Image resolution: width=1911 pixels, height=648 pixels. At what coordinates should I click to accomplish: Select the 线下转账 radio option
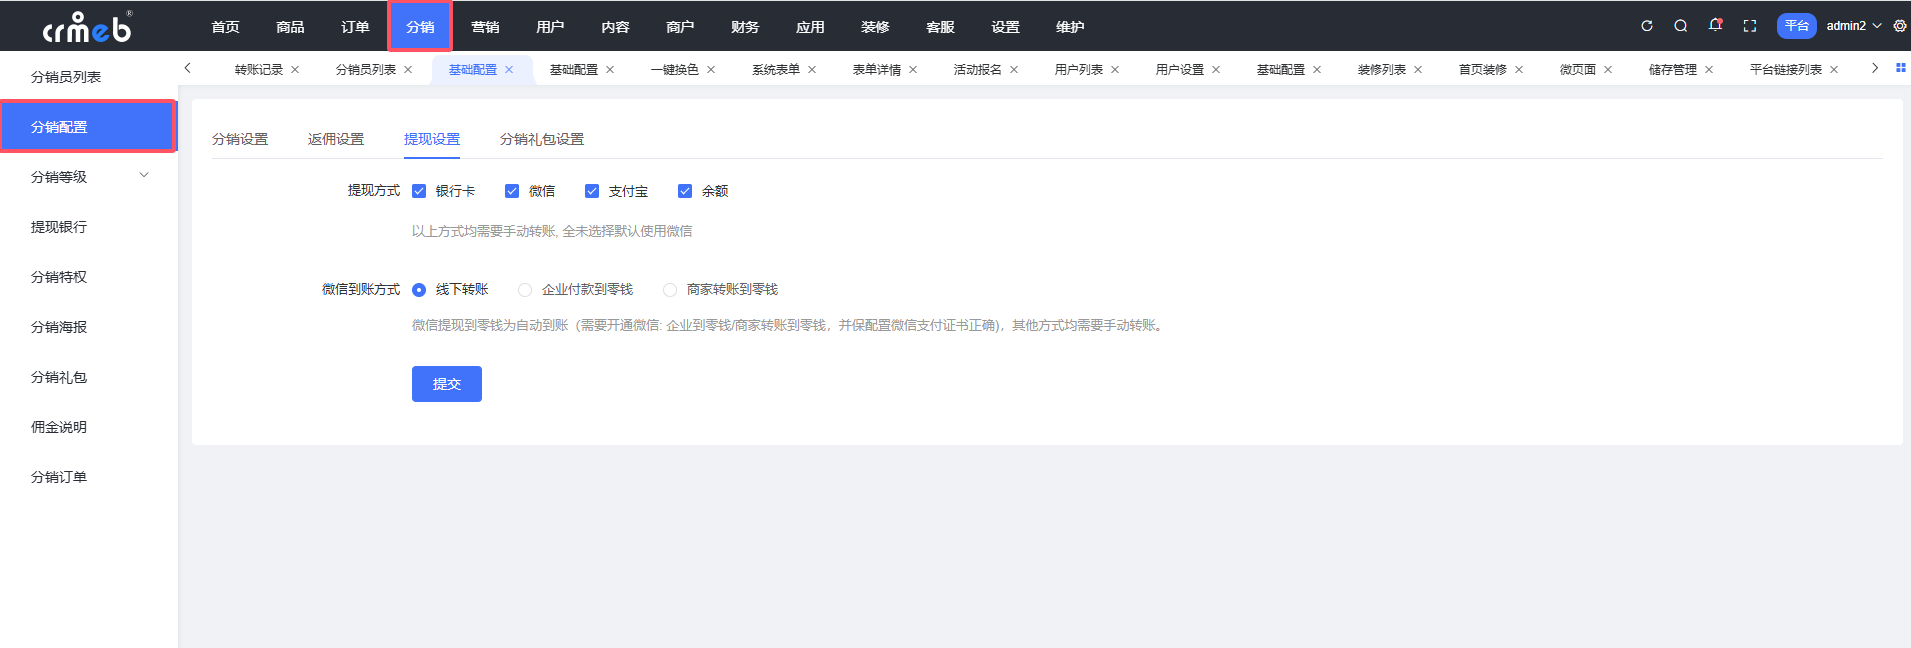(x=419, y=290)
